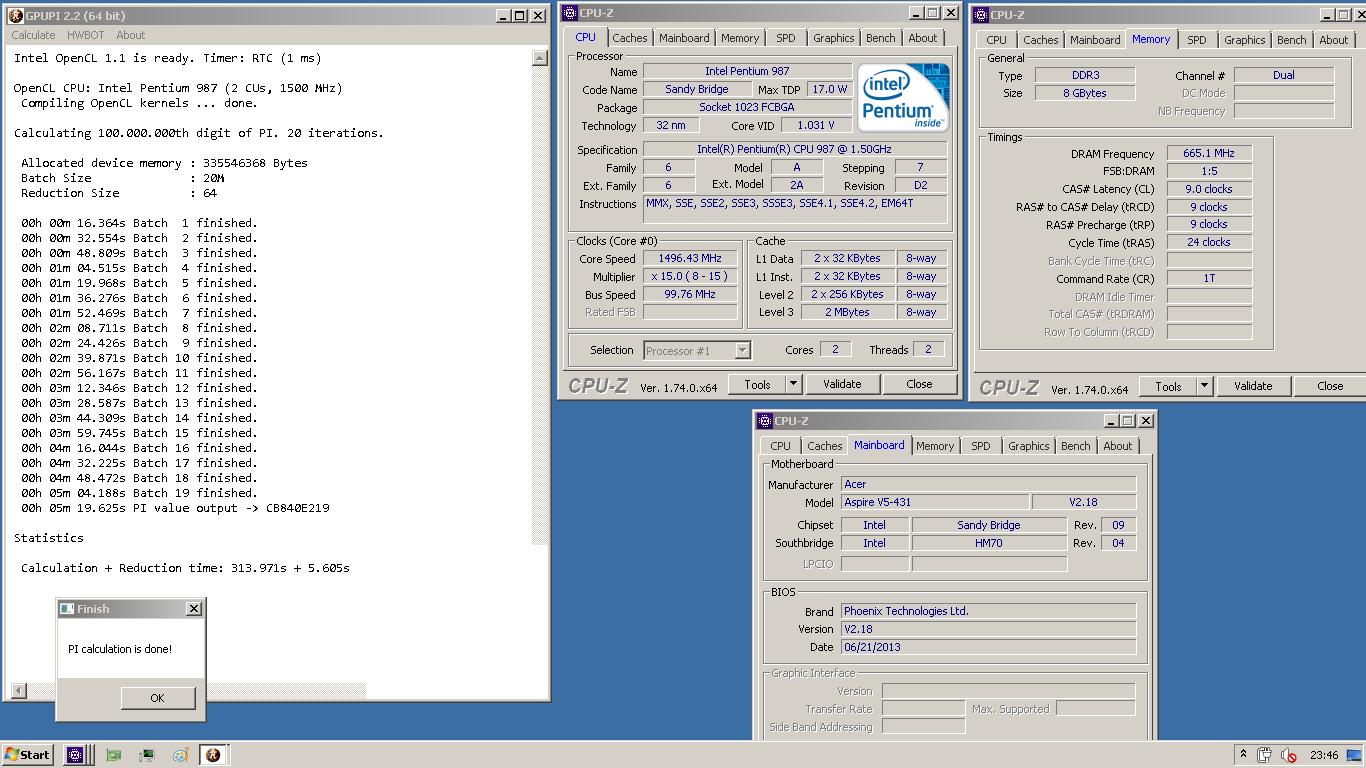Click the BIOS Date 06/21/2013
The height and width of the screenshot is (768, 1366).
pos(988,647)
